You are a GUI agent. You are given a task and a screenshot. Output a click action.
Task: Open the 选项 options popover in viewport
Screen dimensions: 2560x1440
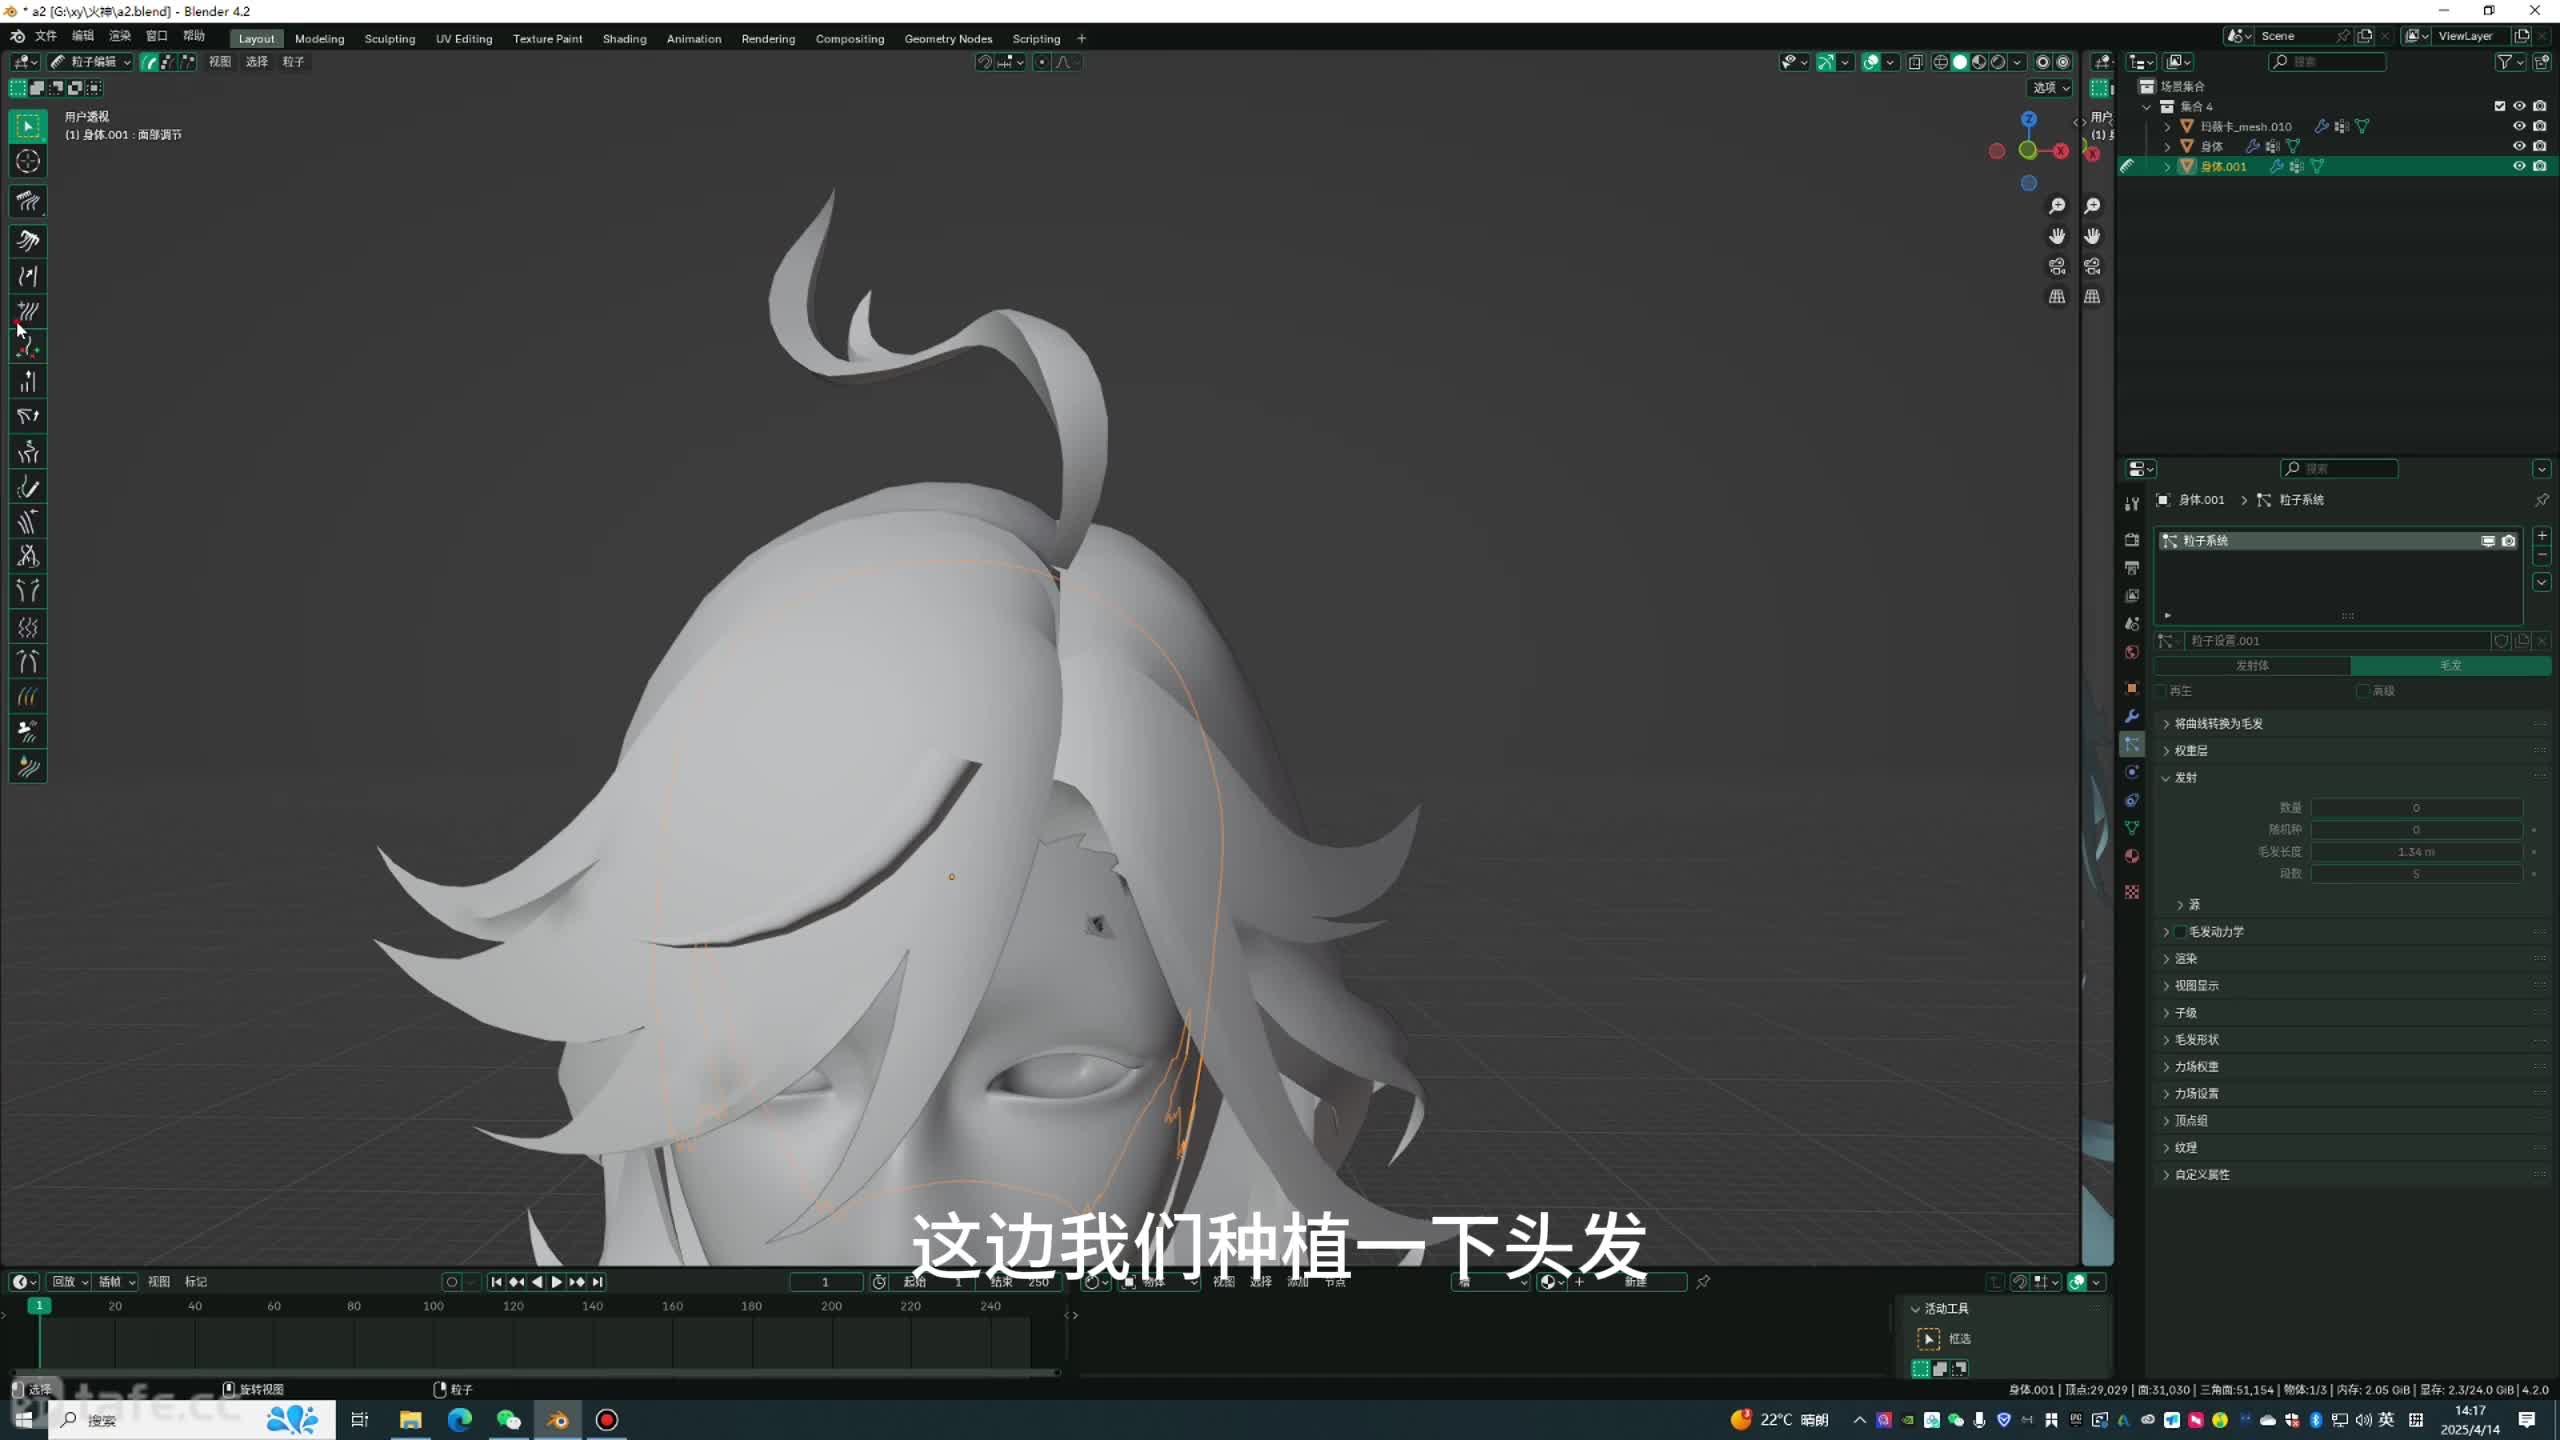coord(2050,88)
